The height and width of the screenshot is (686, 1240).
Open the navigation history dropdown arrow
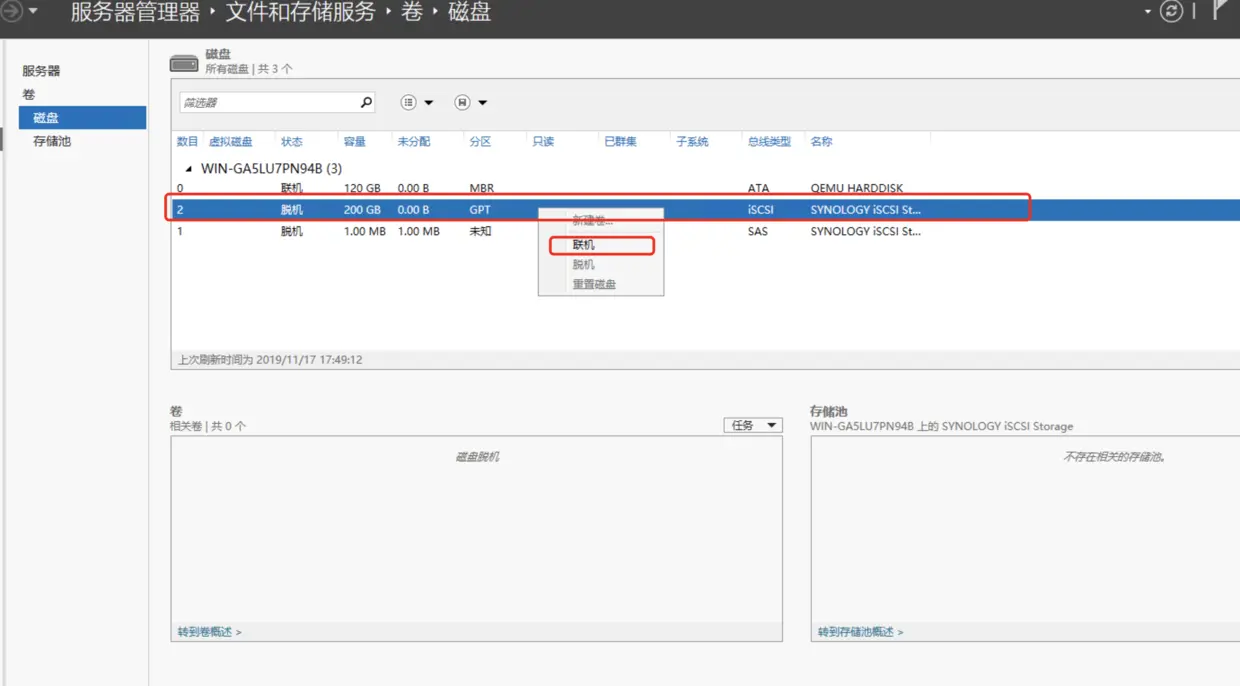pos(33,12)
